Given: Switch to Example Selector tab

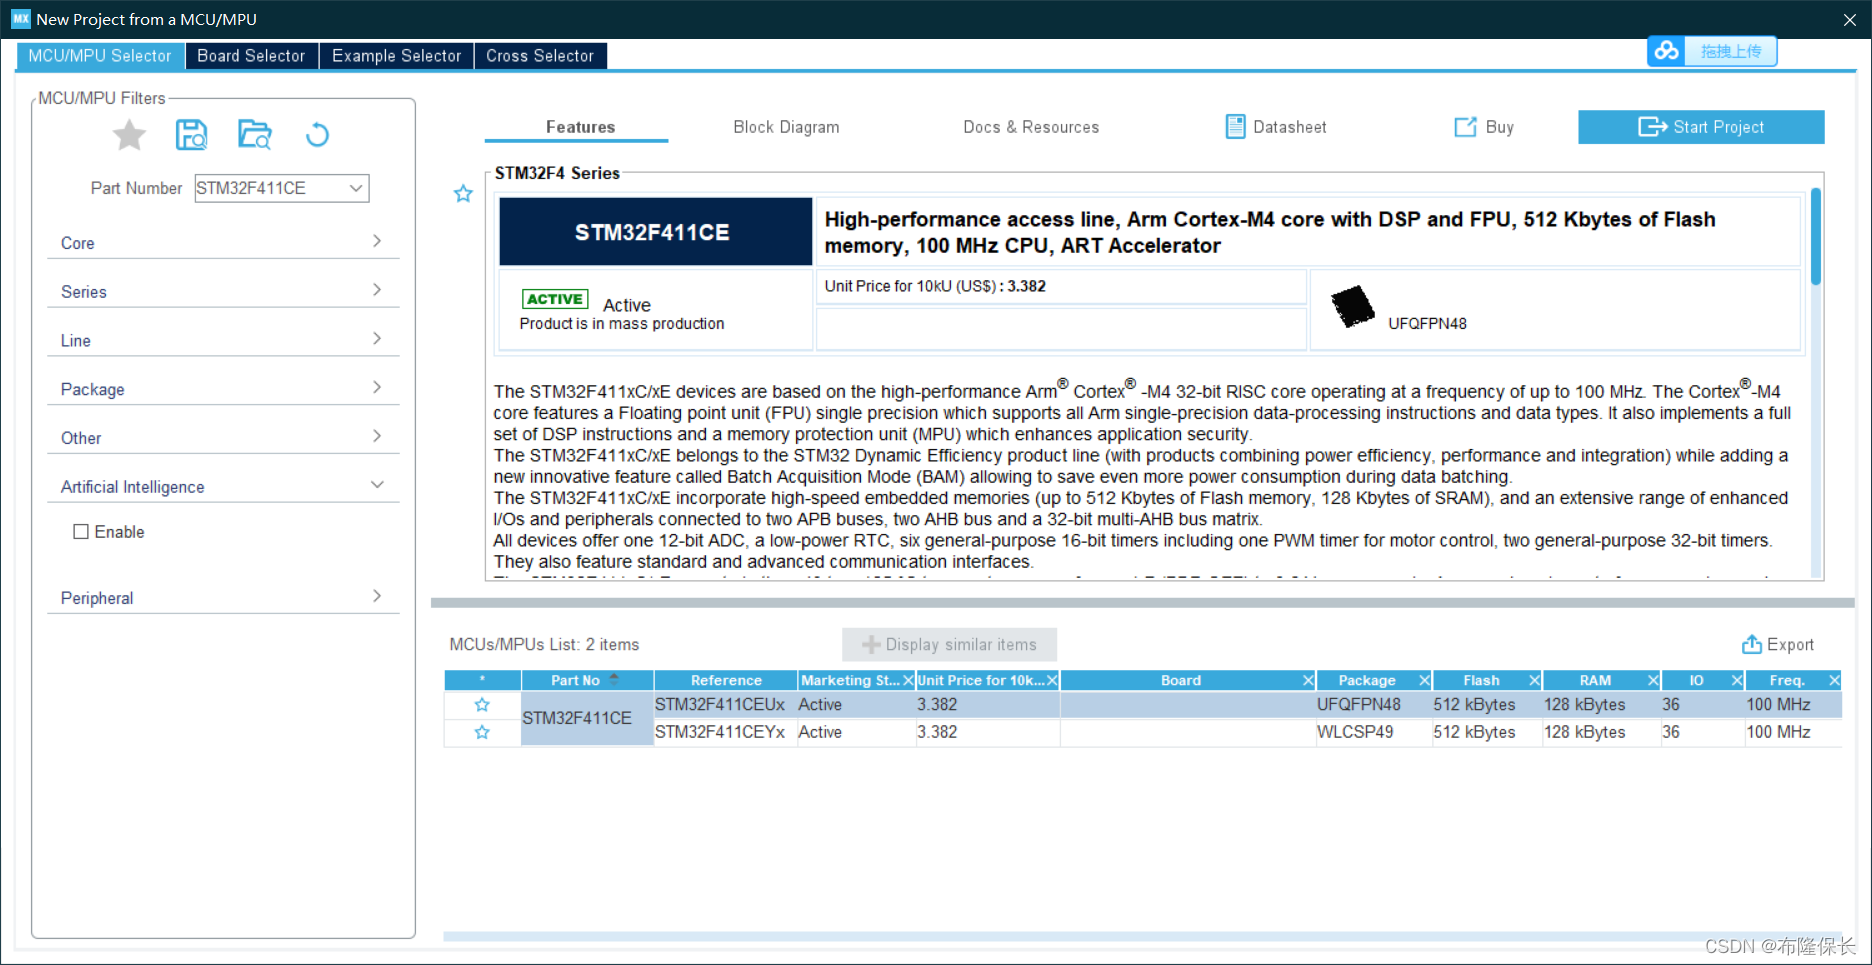Looking at the screenshot, I should point(396,56).
